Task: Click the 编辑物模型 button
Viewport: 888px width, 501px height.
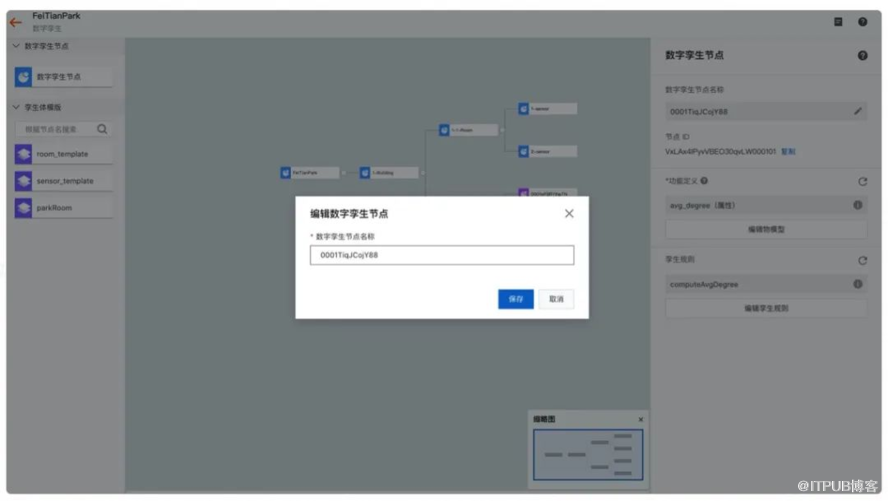Action: (x=766, y=229)
